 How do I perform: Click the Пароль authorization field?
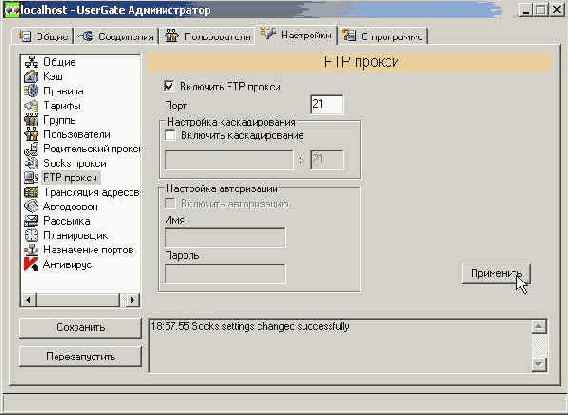pyautogui.click(x=225, y=274)
